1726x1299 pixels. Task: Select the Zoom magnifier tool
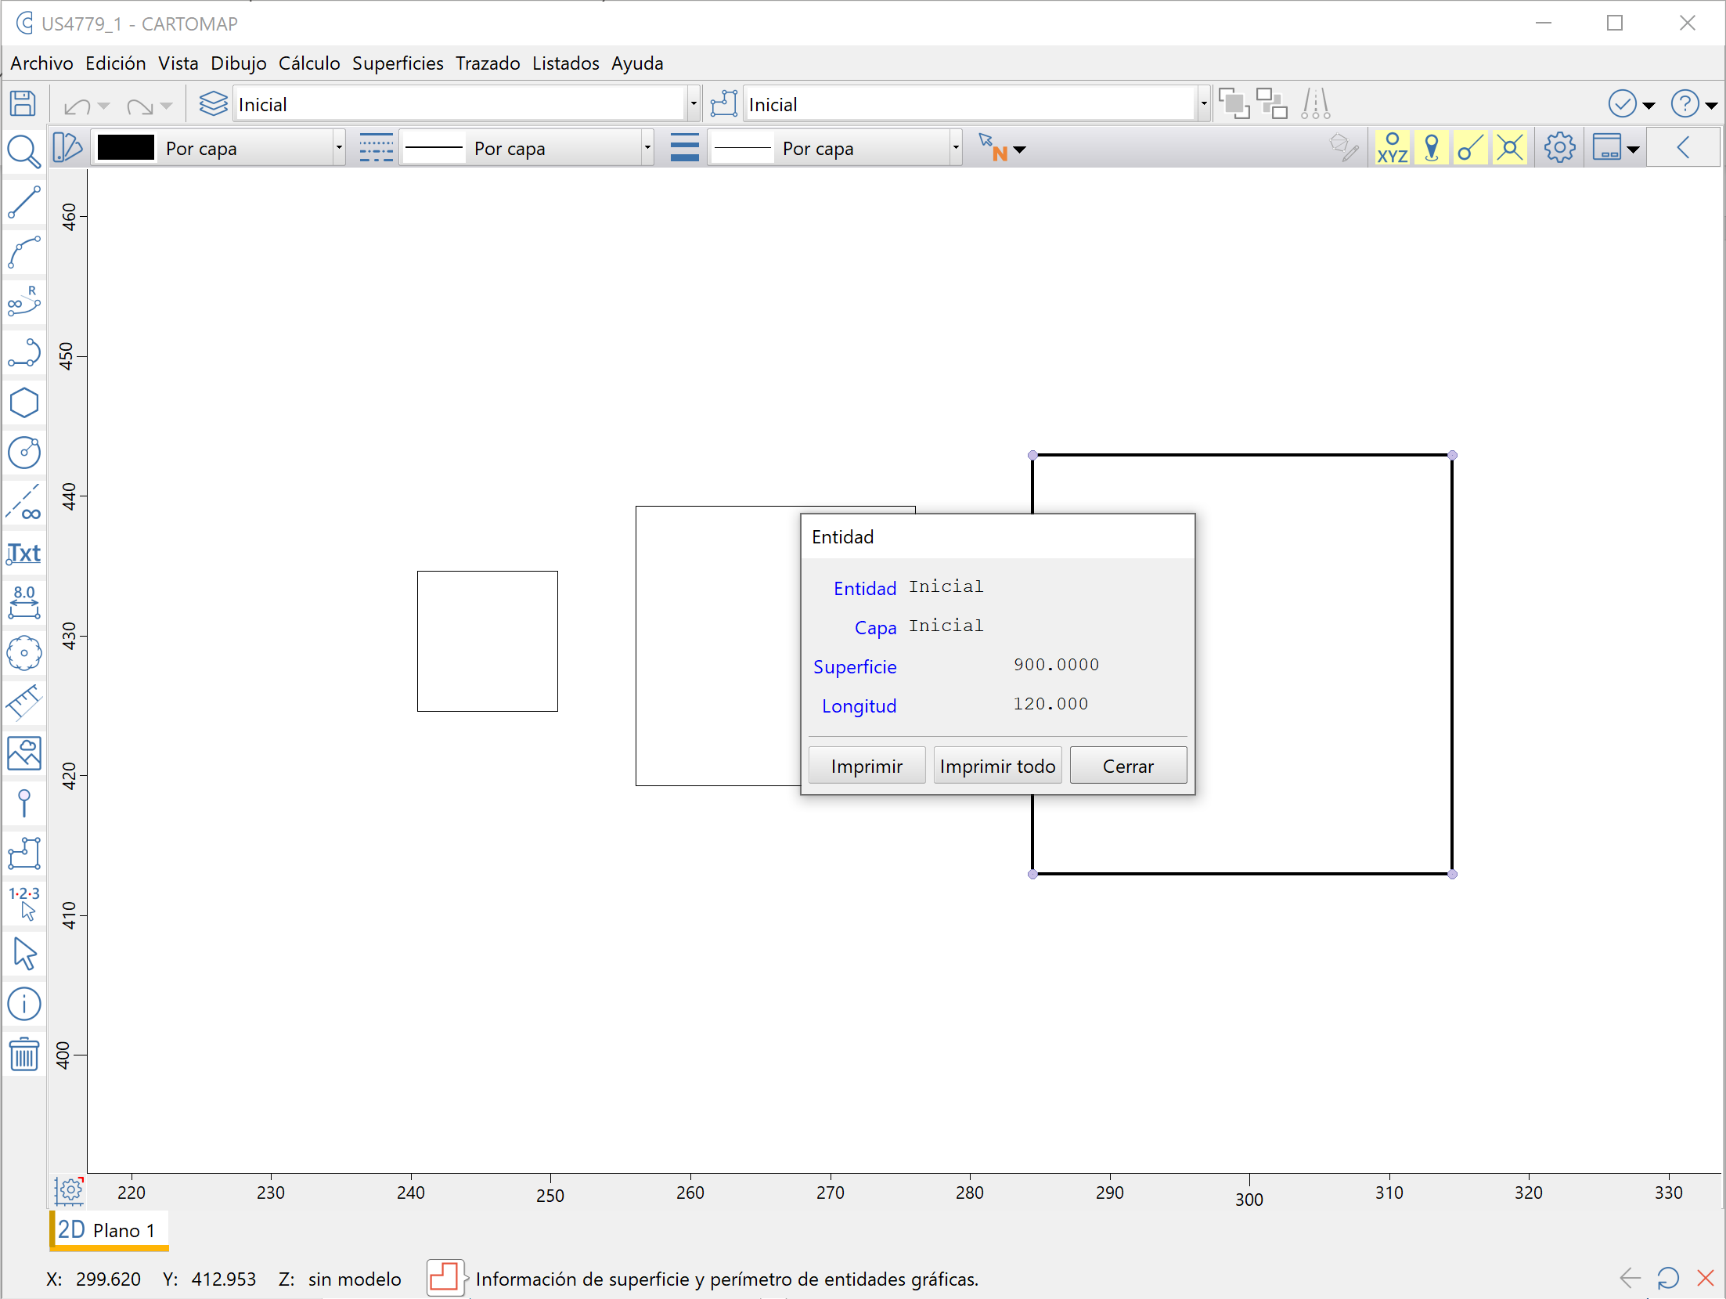click(x=23, y=151)
